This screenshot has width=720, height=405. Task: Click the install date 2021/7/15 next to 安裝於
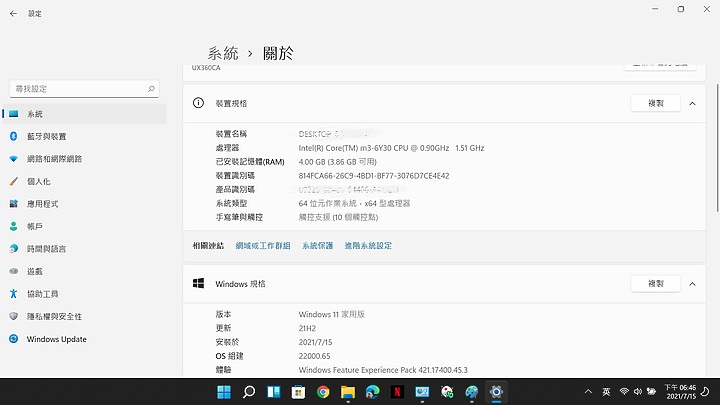pos(315,342)
